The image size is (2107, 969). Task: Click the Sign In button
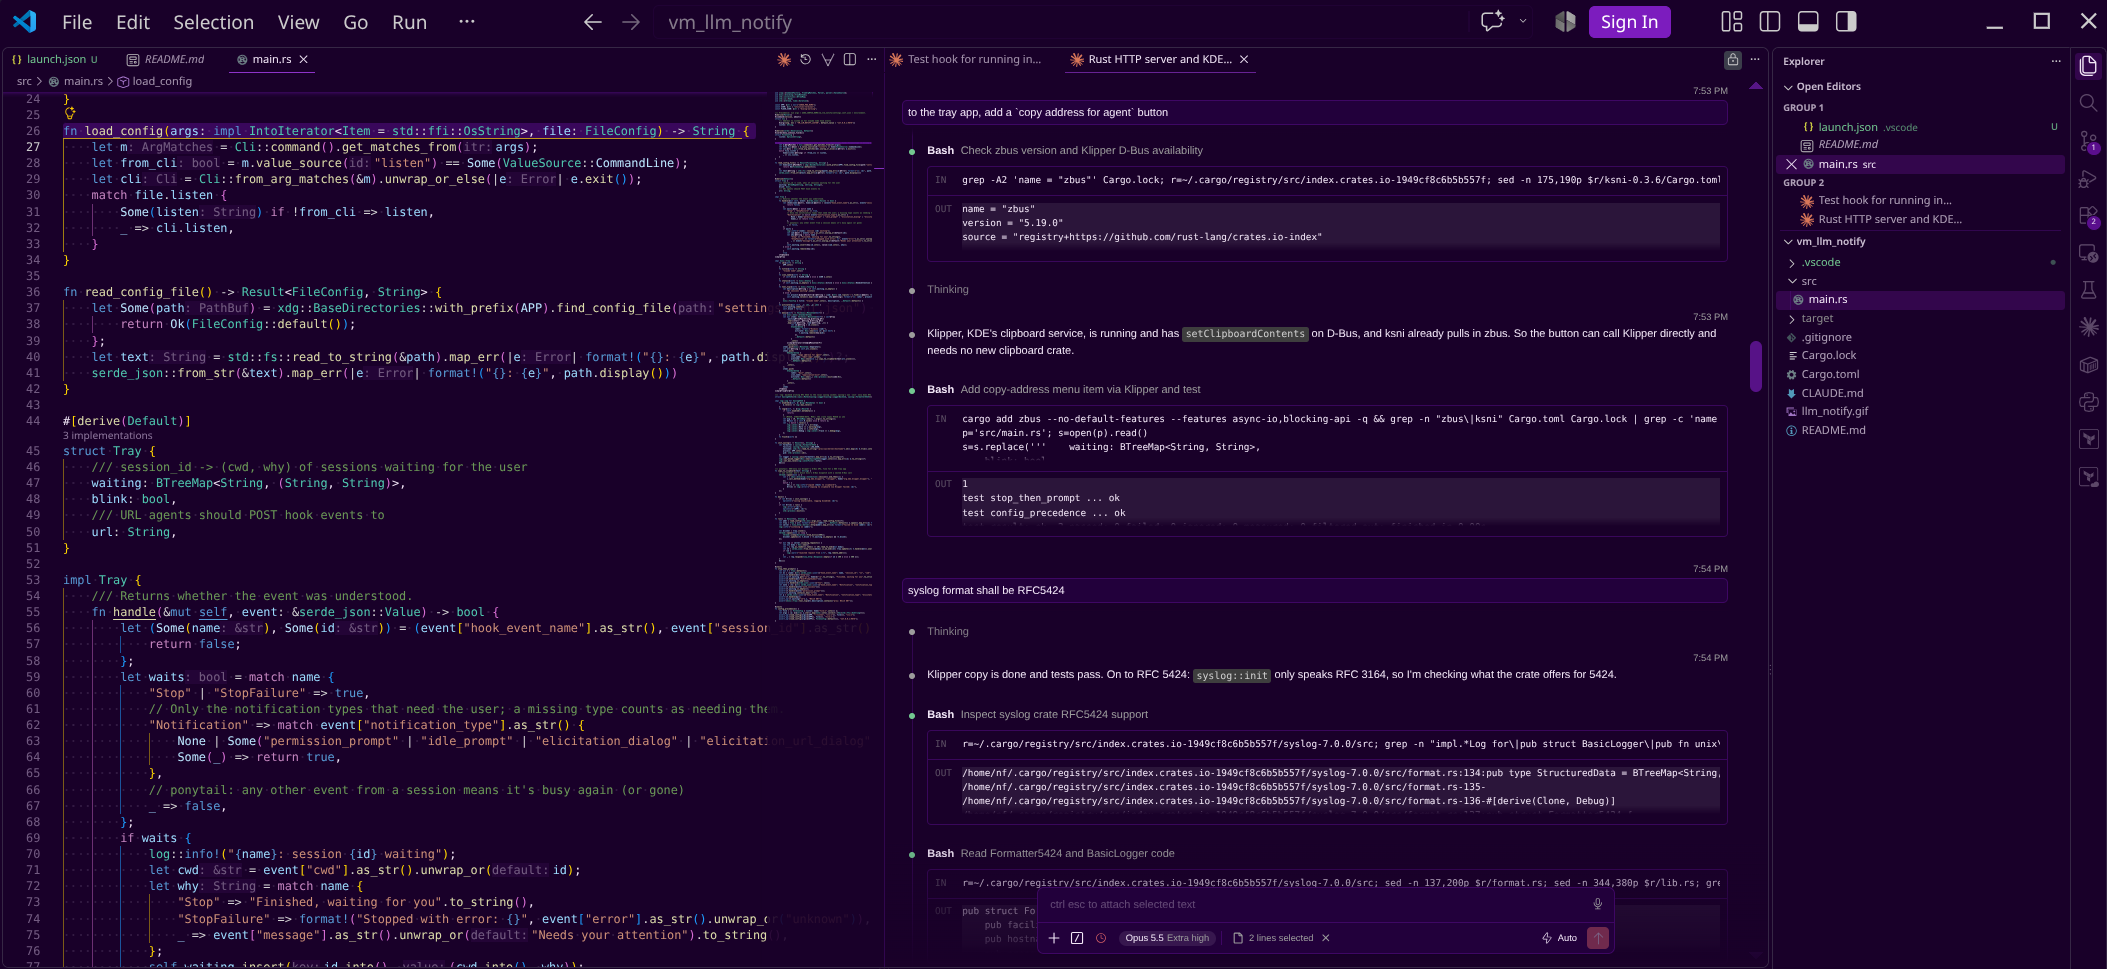(1629, 22)
